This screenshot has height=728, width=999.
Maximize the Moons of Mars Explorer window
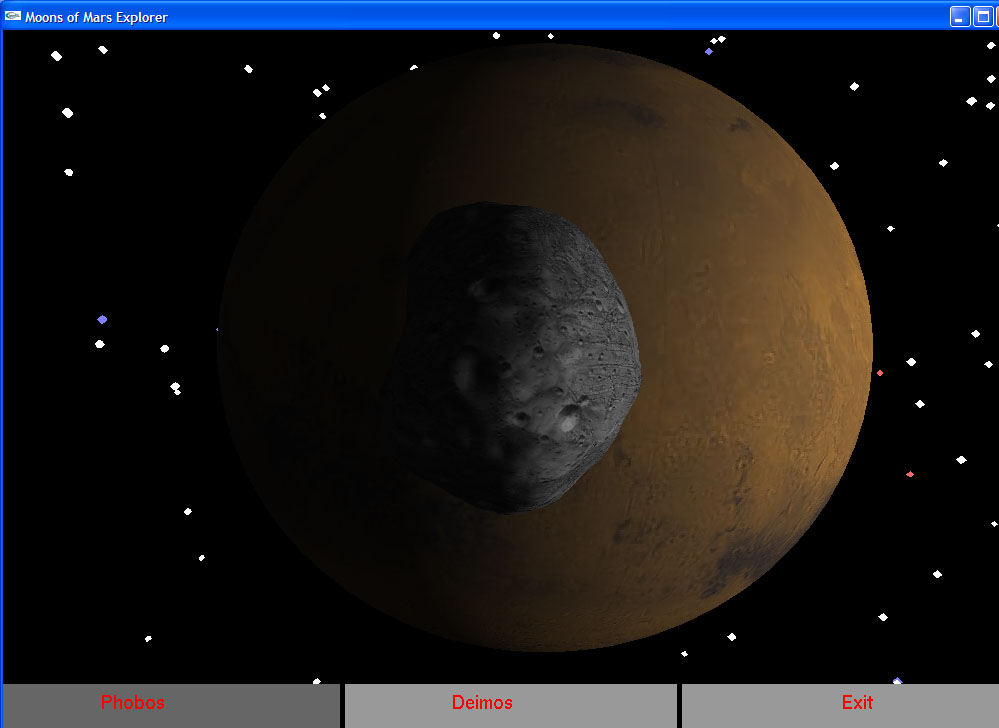[982, 17]
